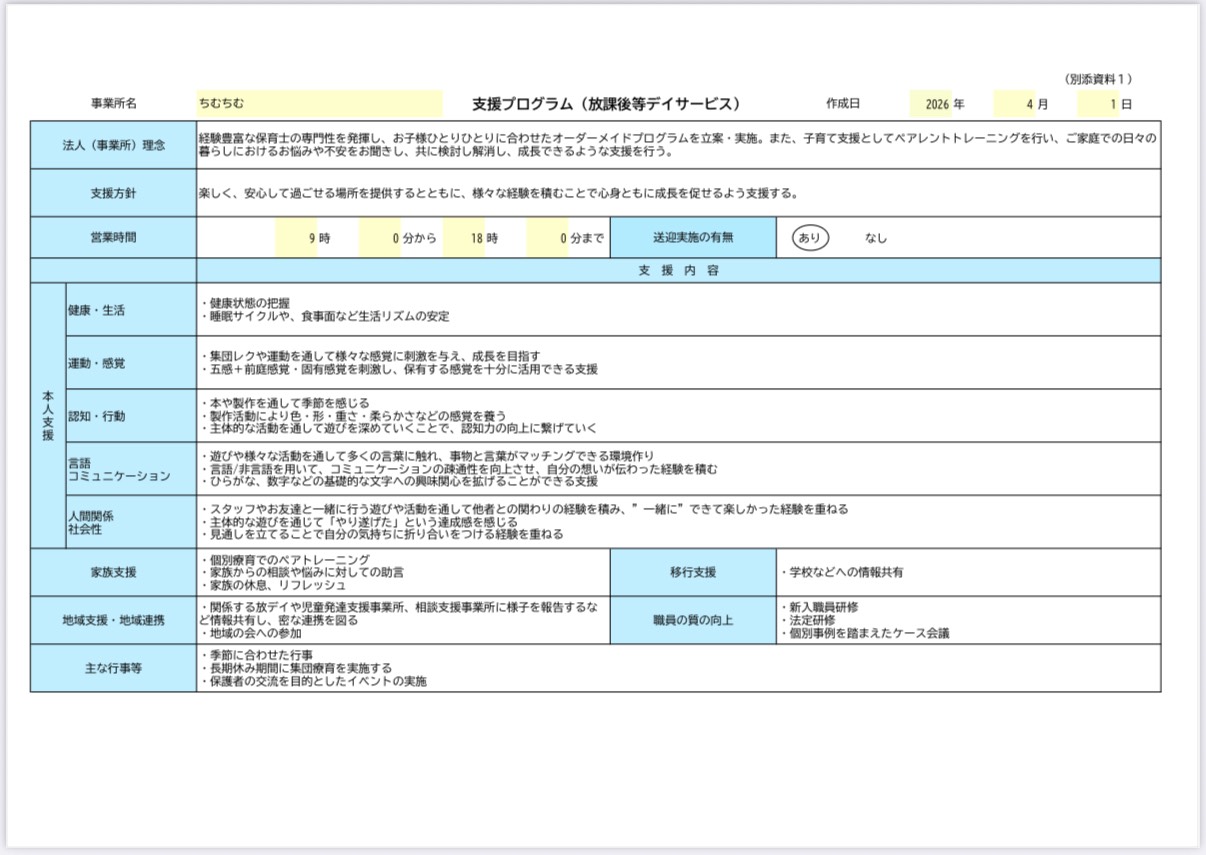1206x855 pixels.
Task: Click the 移行支援 header cell
Action: (693, 572)
